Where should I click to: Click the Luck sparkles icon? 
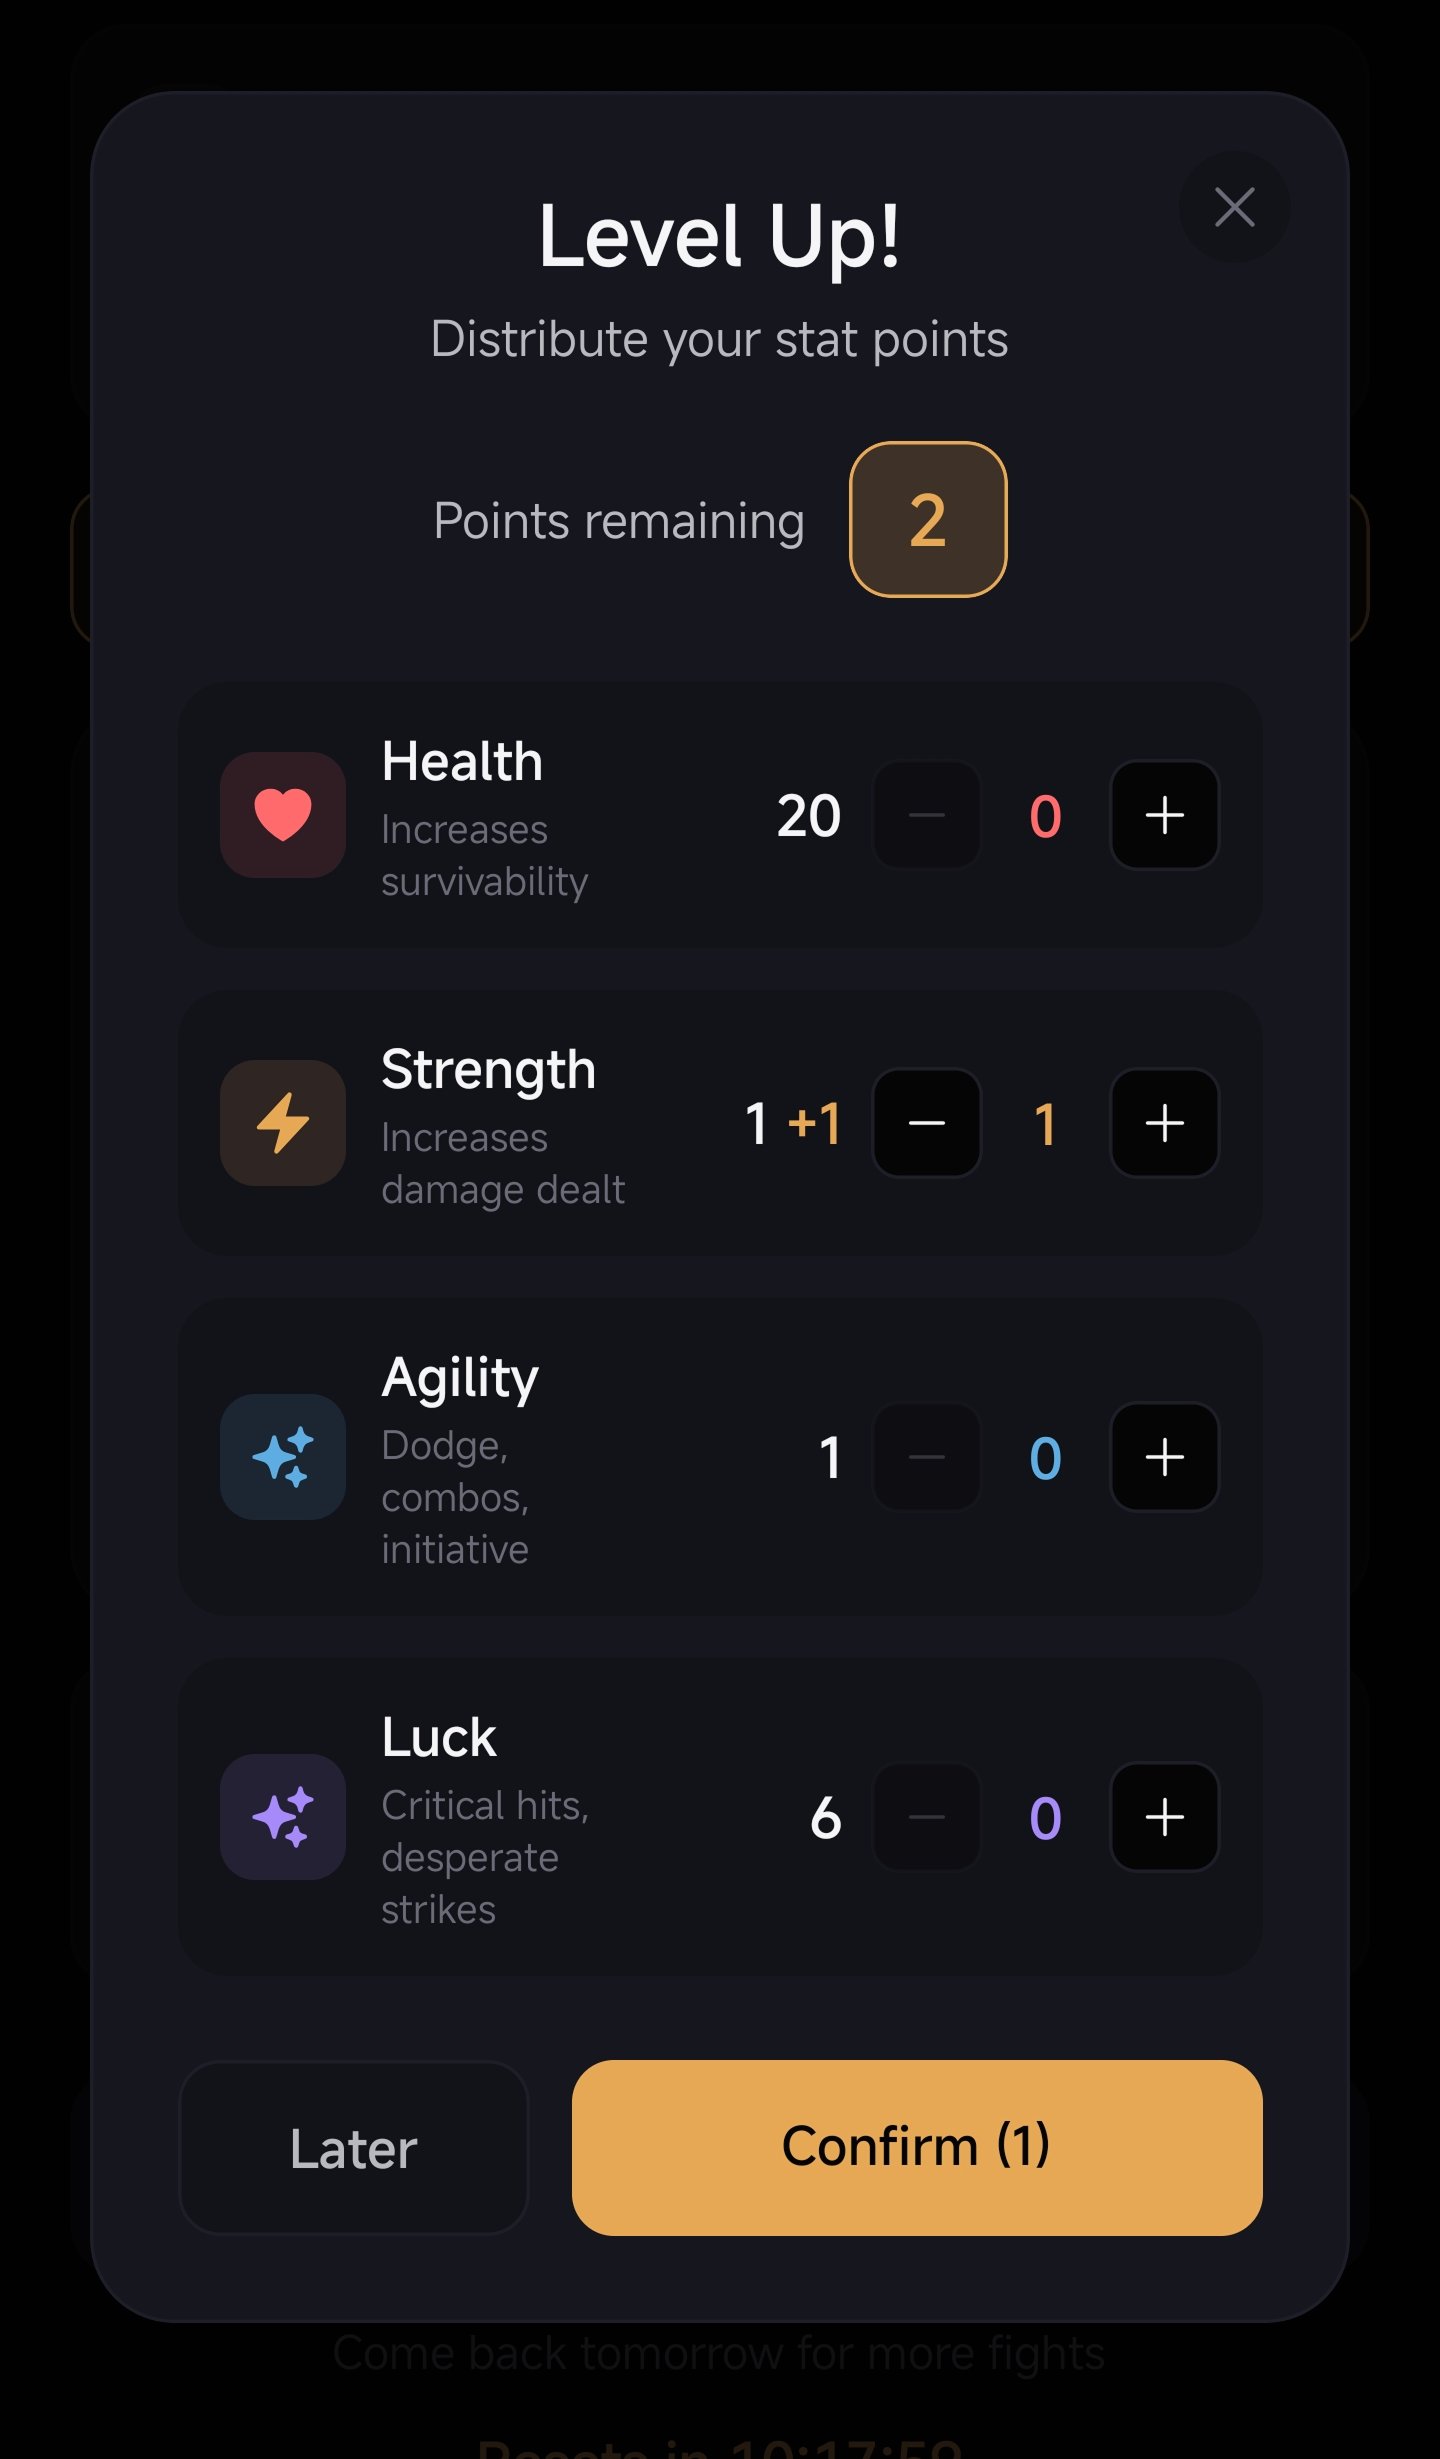coord(283,1817)
